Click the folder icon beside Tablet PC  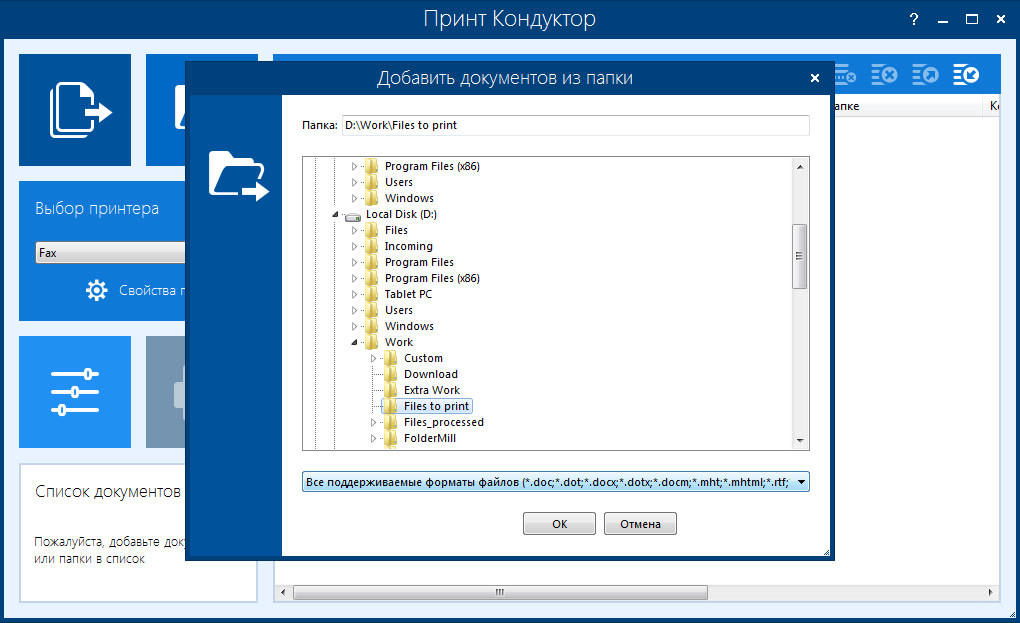tap(372, 295)
